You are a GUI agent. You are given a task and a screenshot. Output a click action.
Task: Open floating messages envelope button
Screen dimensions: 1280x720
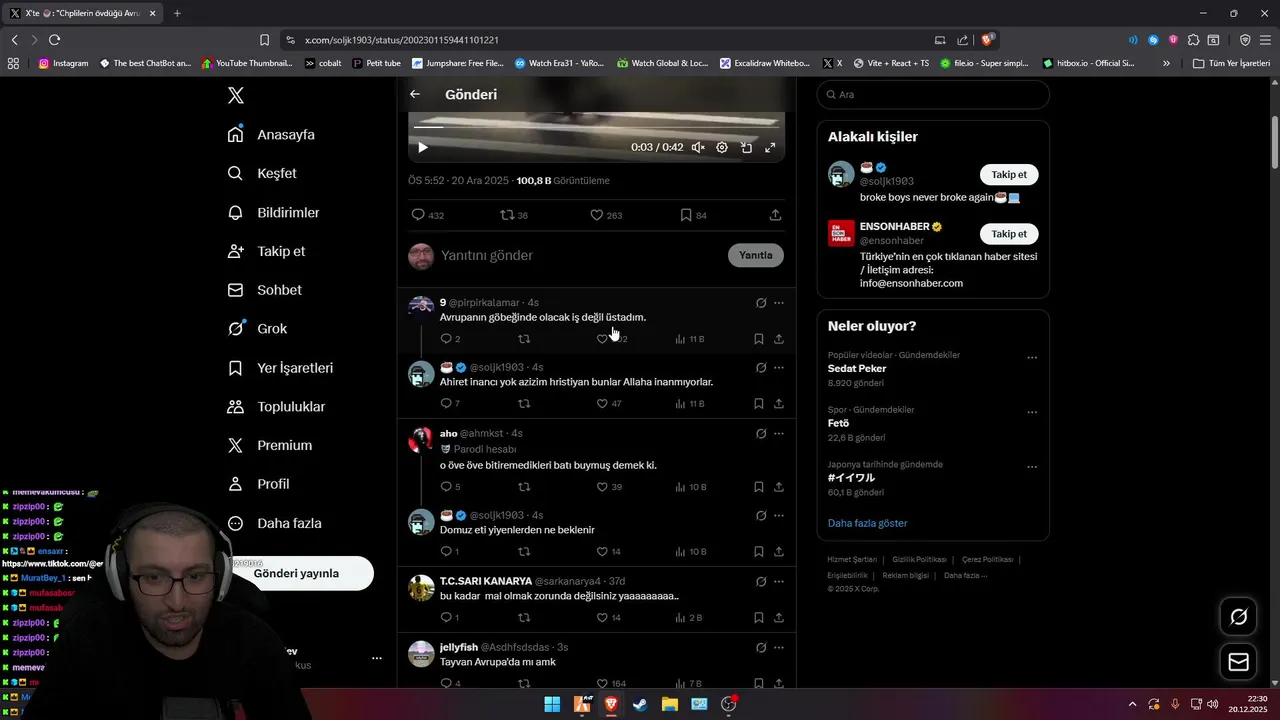click(1238, 661)
